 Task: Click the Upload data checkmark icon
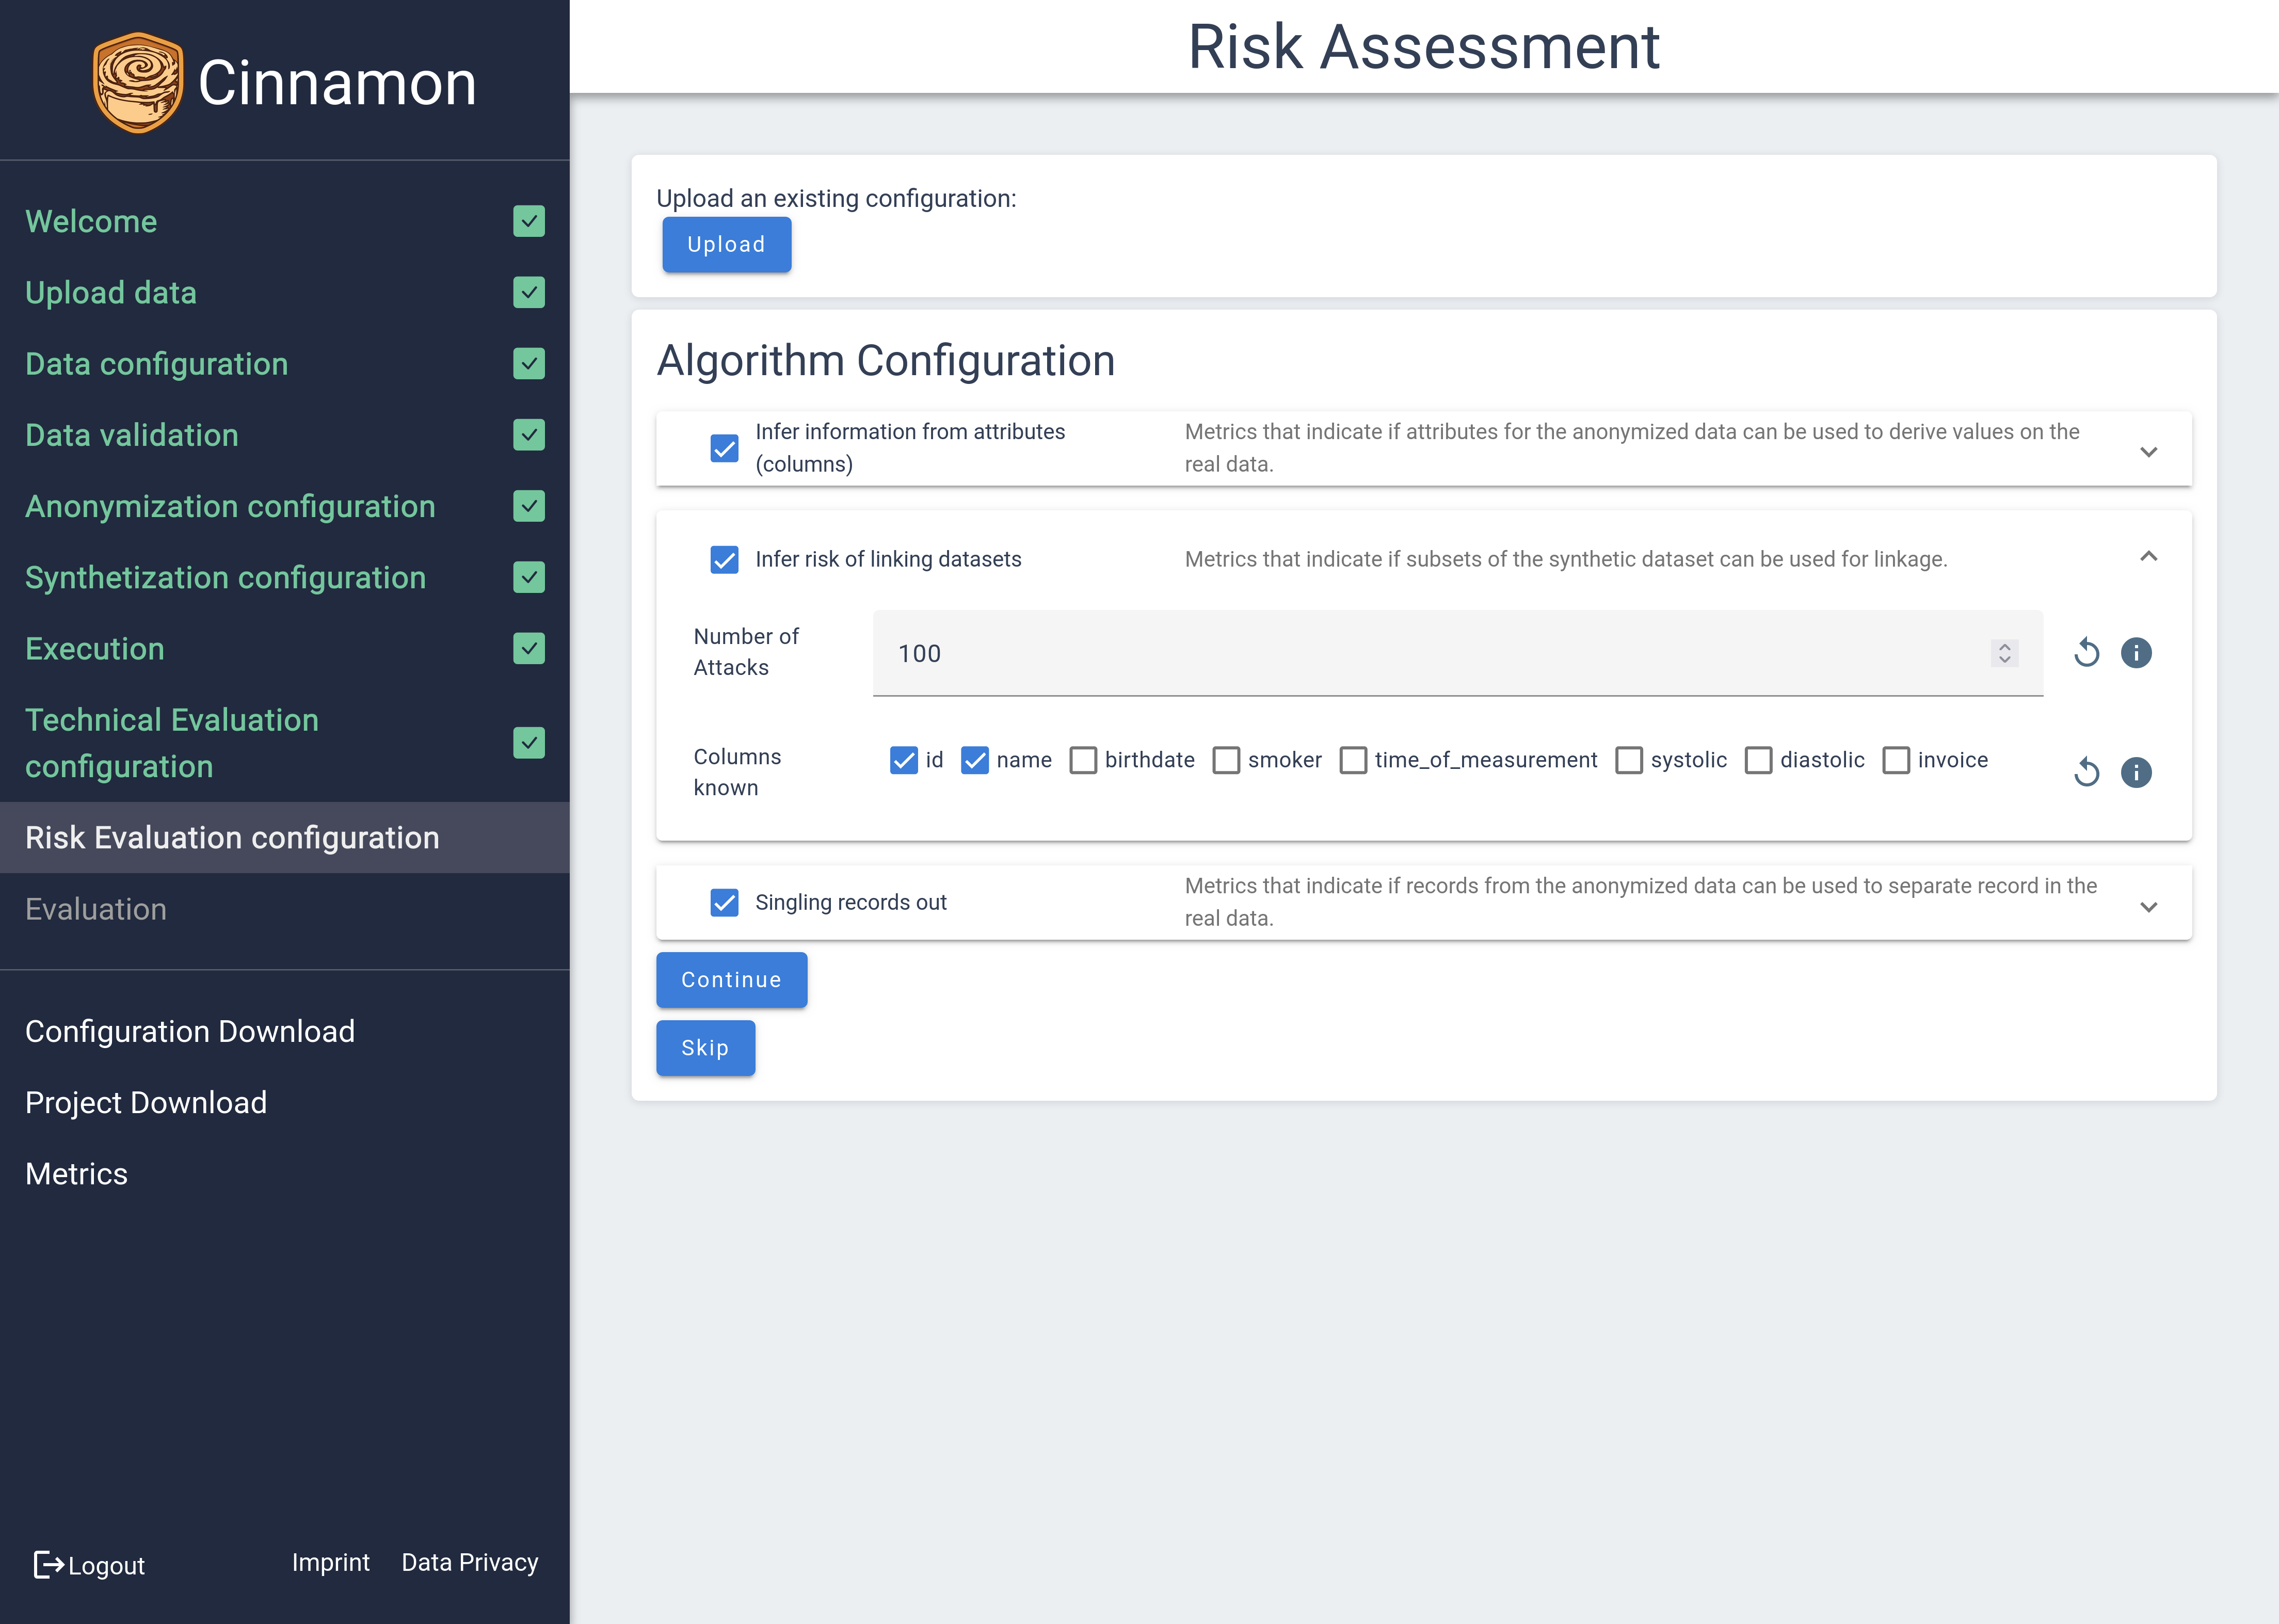529,293
